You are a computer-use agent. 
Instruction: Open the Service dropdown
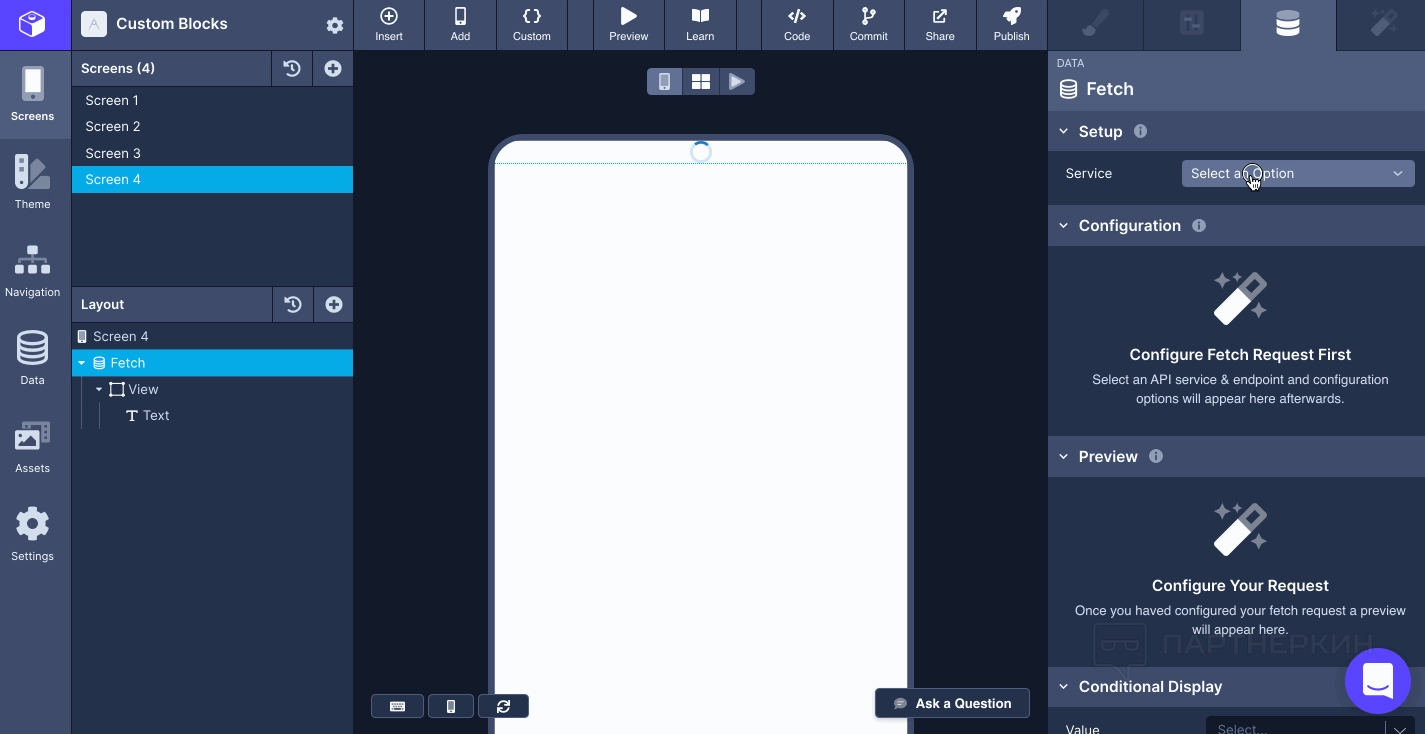[1297, 173]
